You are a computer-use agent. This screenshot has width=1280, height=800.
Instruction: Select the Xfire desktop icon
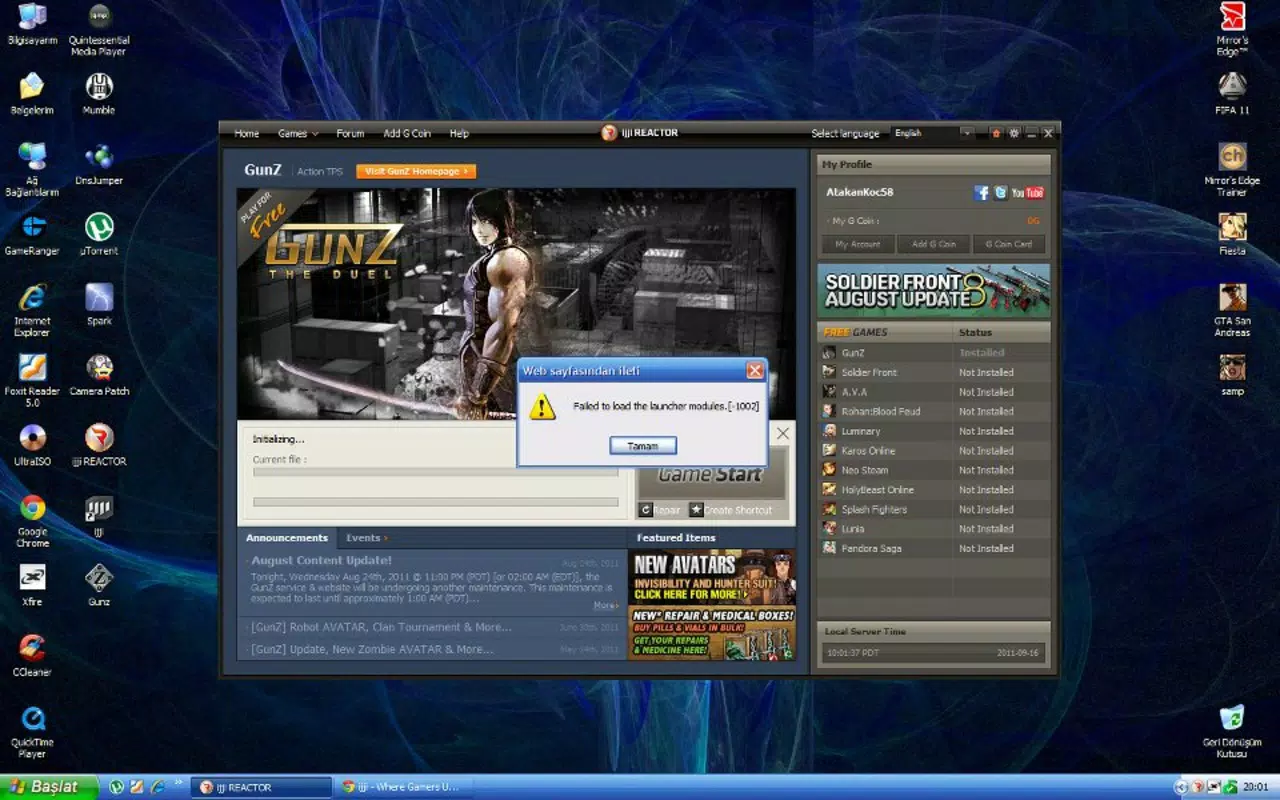32,585
